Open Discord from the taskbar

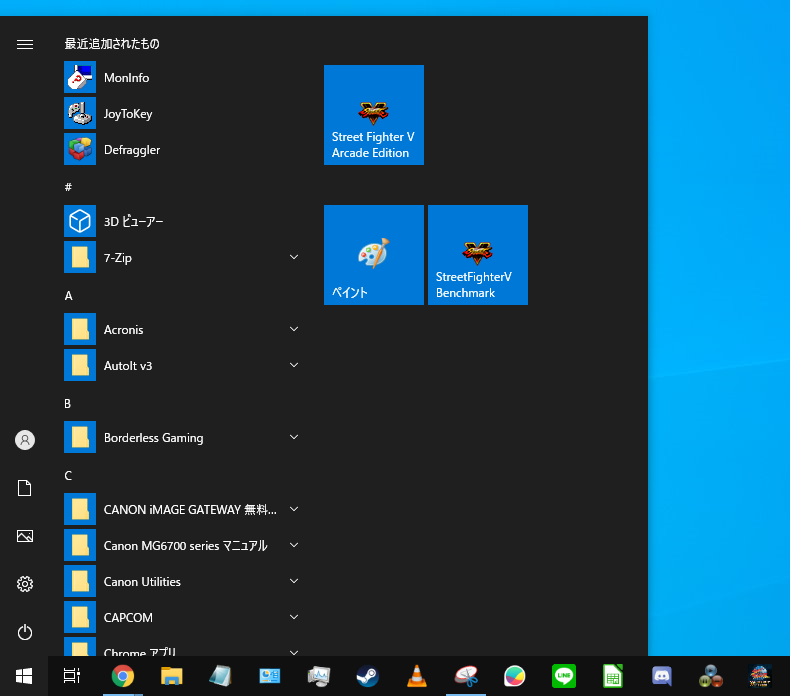[662, 676]
